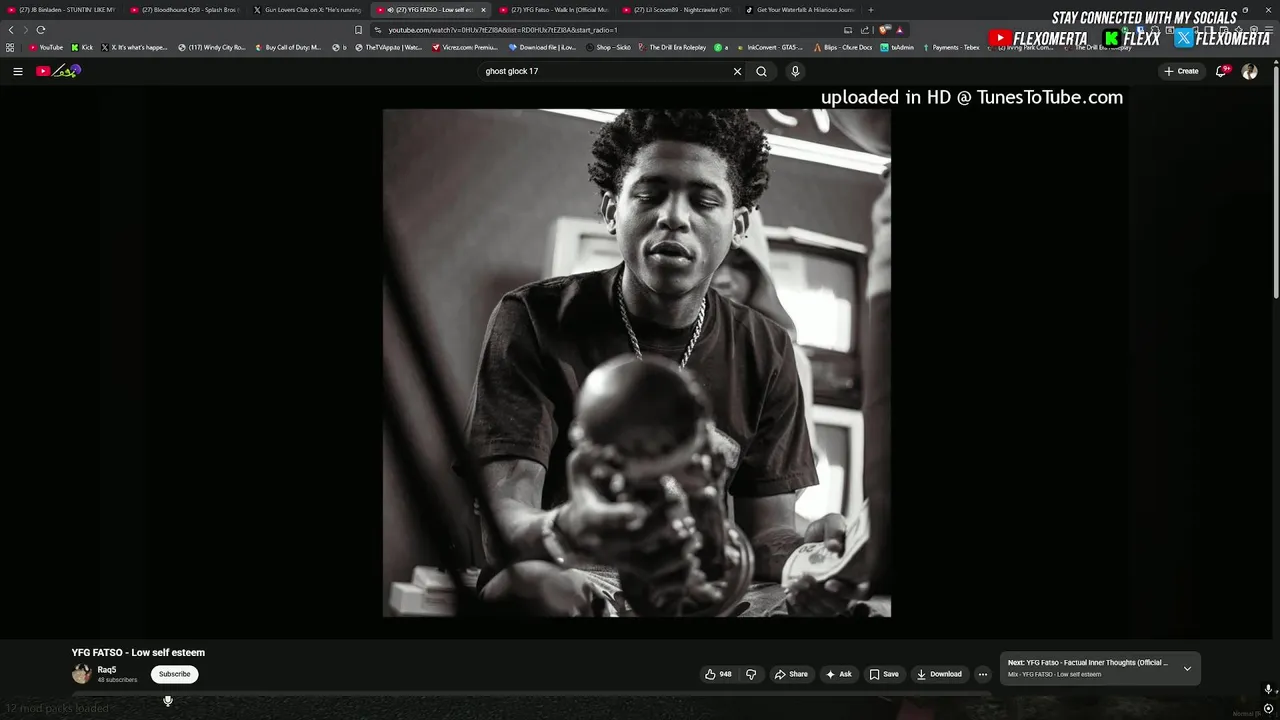
Task: Focus the youtube.com address bar URL
Action: [503, 30]
